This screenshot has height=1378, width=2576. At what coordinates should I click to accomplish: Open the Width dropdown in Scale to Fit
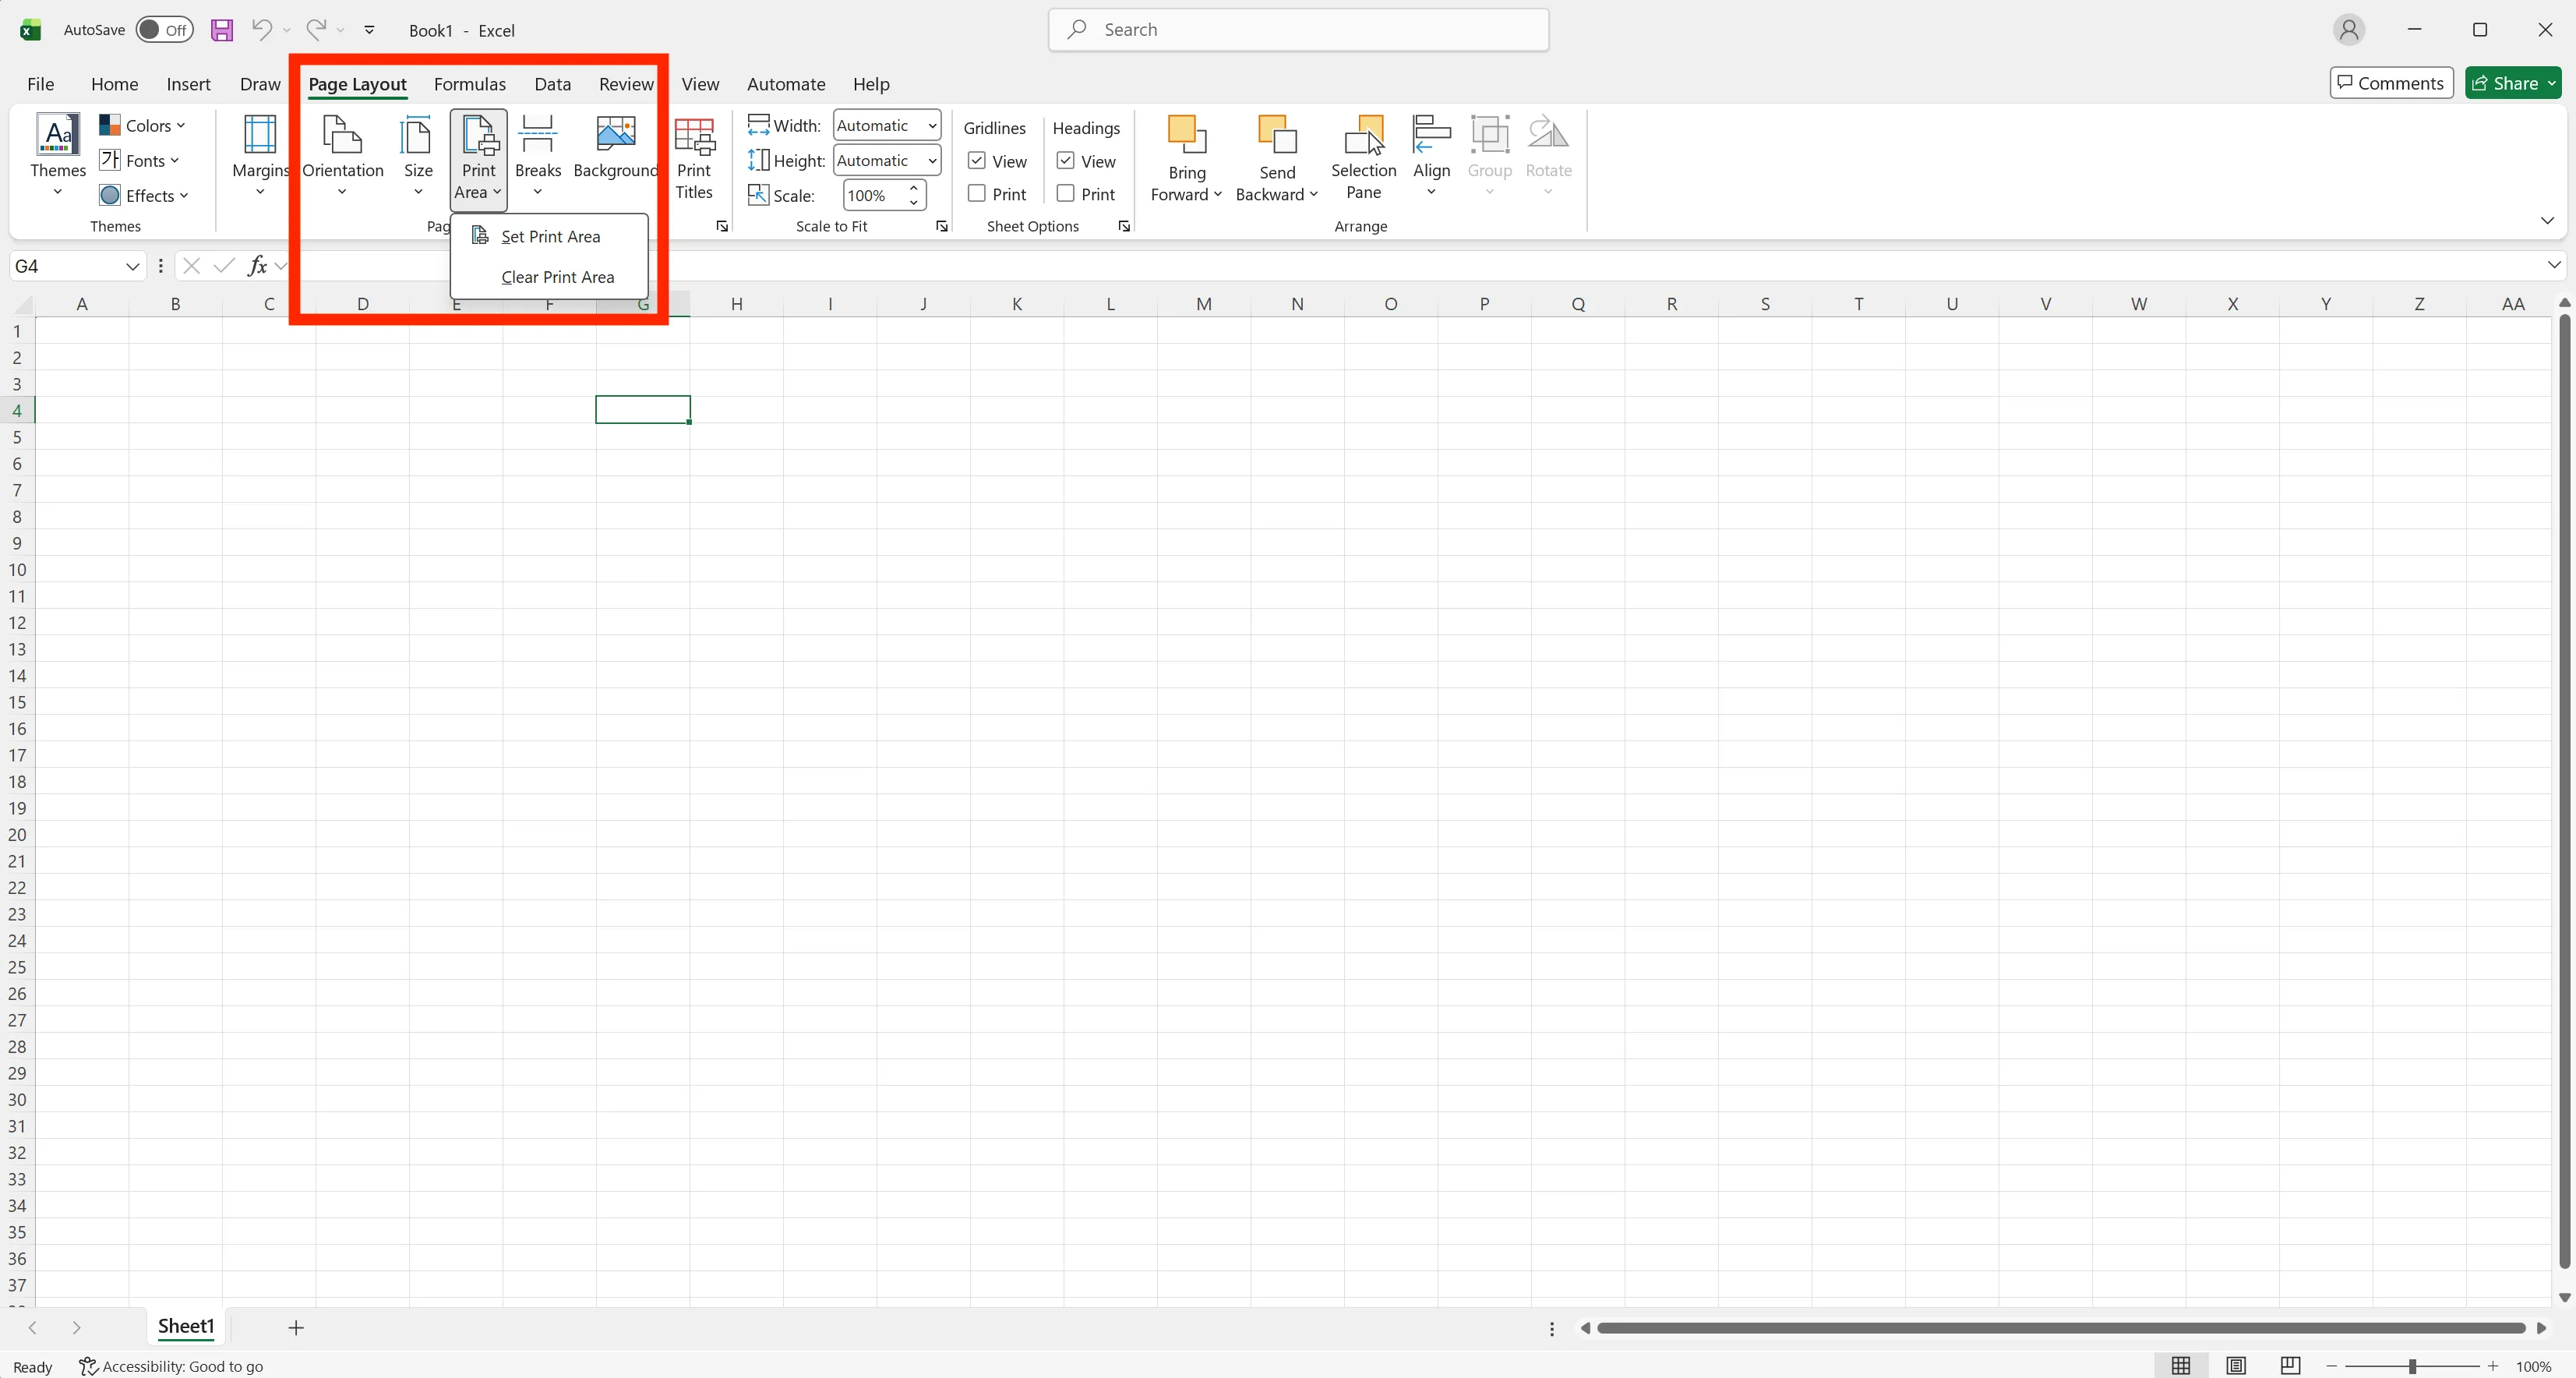[931, 125]
